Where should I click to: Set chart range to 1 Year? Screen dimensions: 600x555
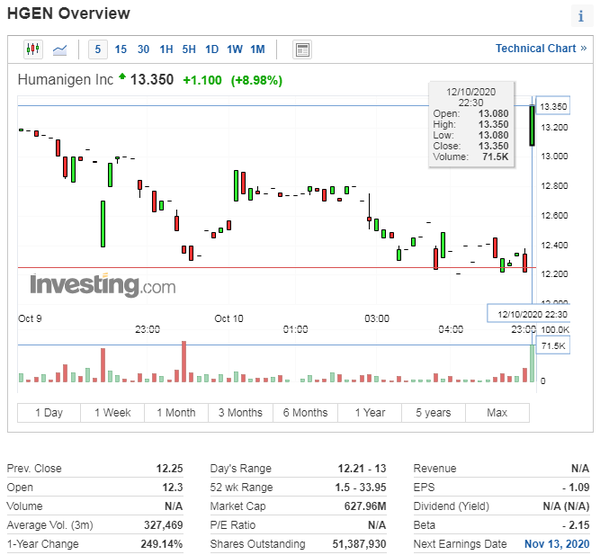point(370,413)
